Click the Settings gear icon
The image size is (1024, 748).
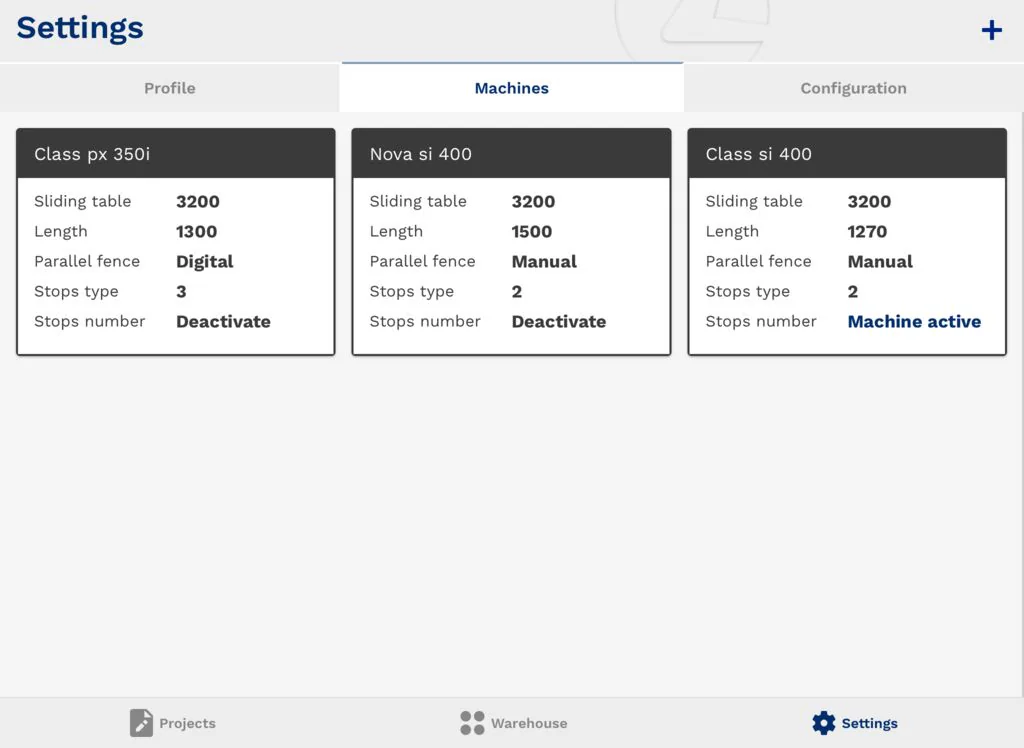pos(823,723)
